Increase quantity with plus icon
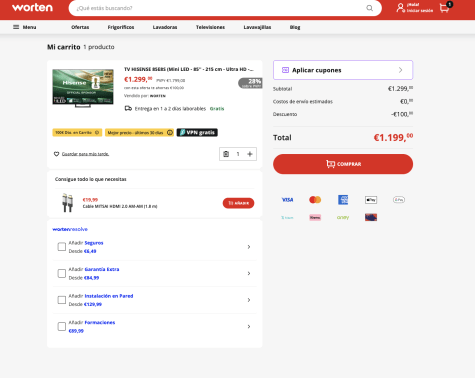The height and width of the screenshot is (378, 475). pyautogui.click(x=250, y=154)
